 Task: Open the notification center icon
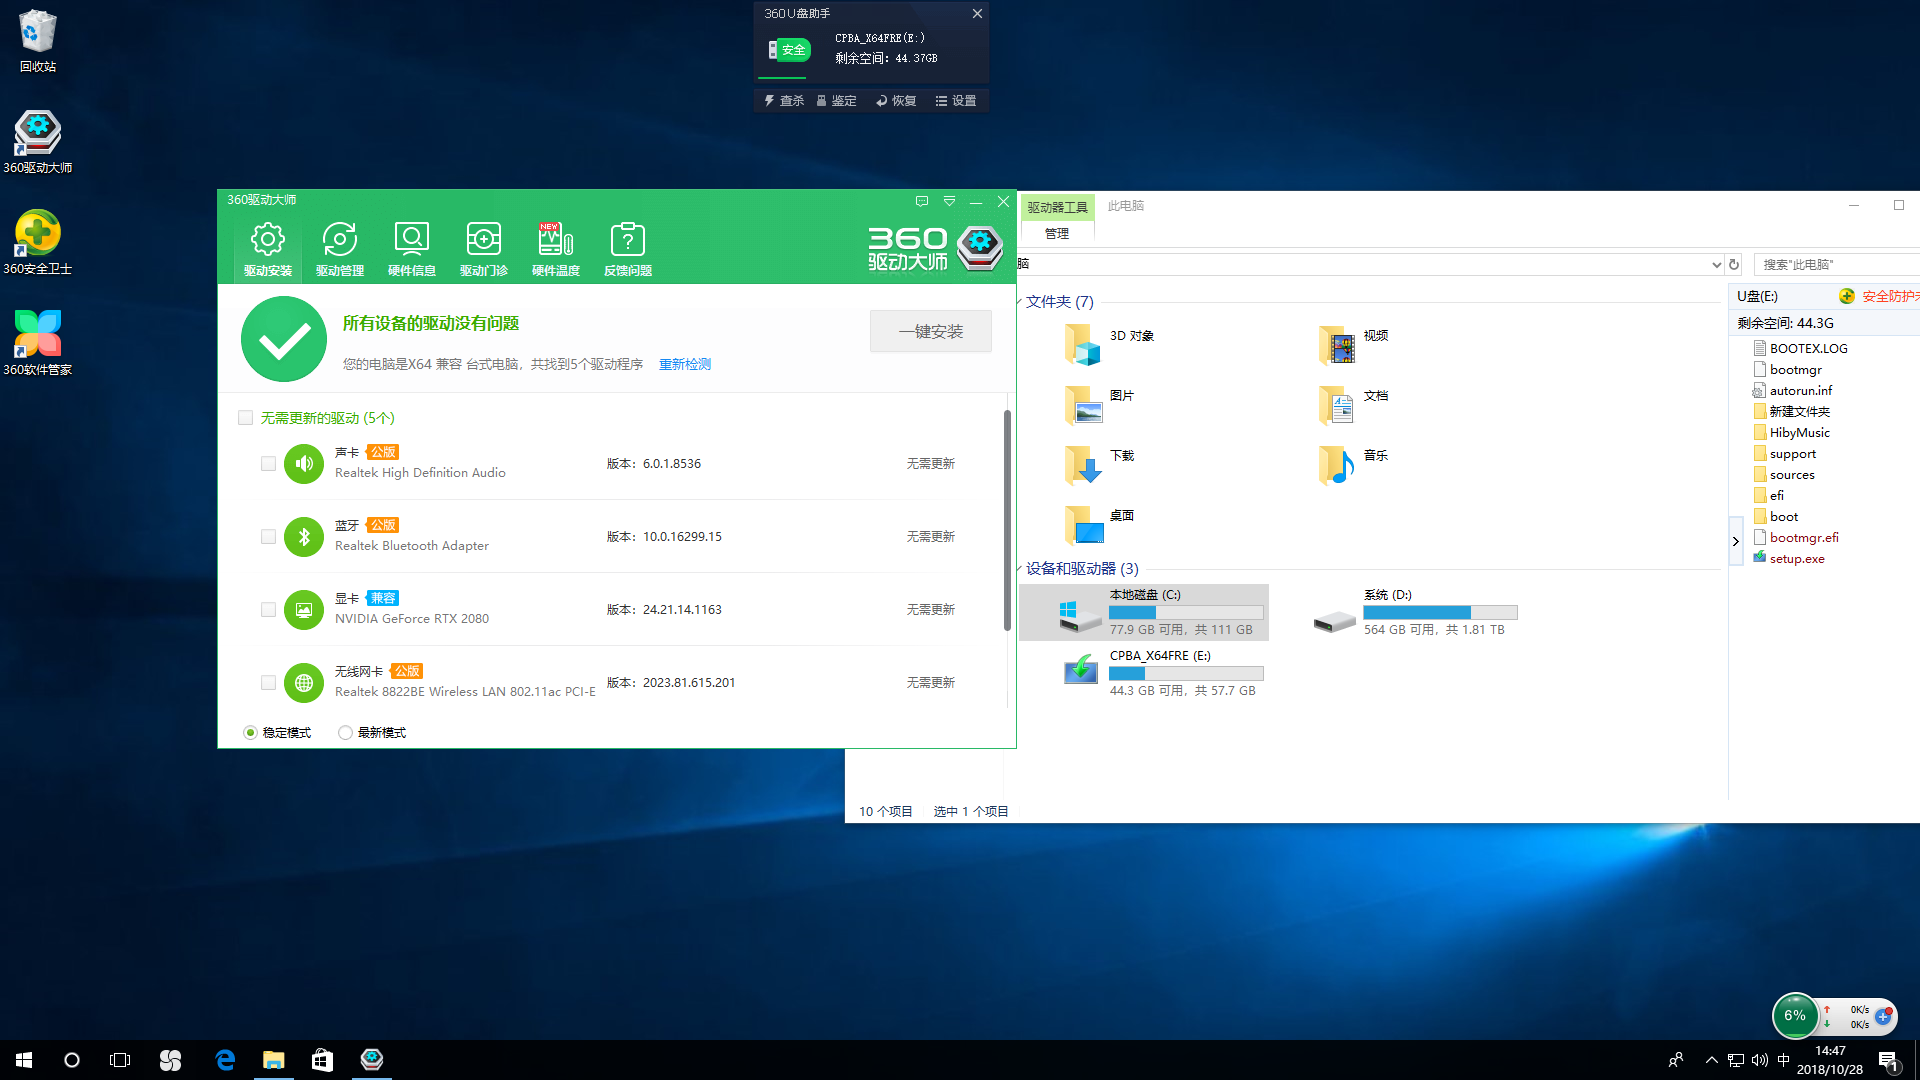(1889, 1060)
